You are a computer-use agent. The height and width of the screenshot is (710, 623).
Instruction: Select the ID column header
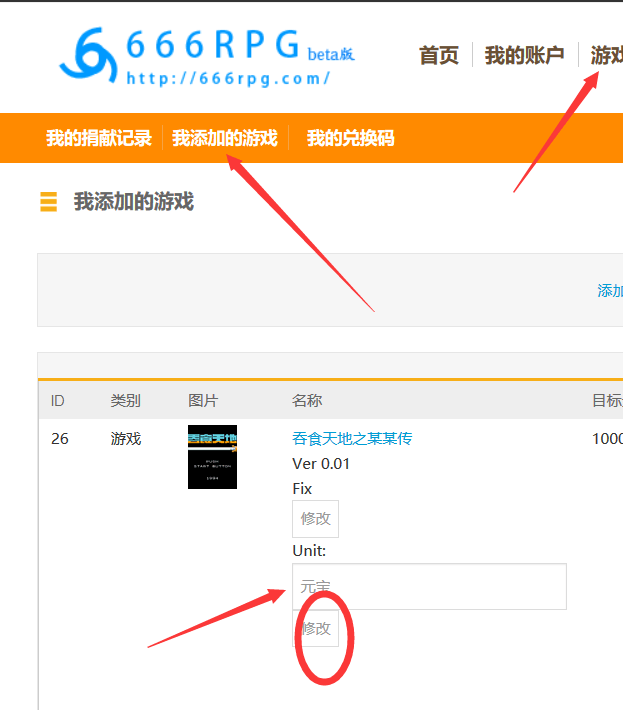tap(58, 401)
